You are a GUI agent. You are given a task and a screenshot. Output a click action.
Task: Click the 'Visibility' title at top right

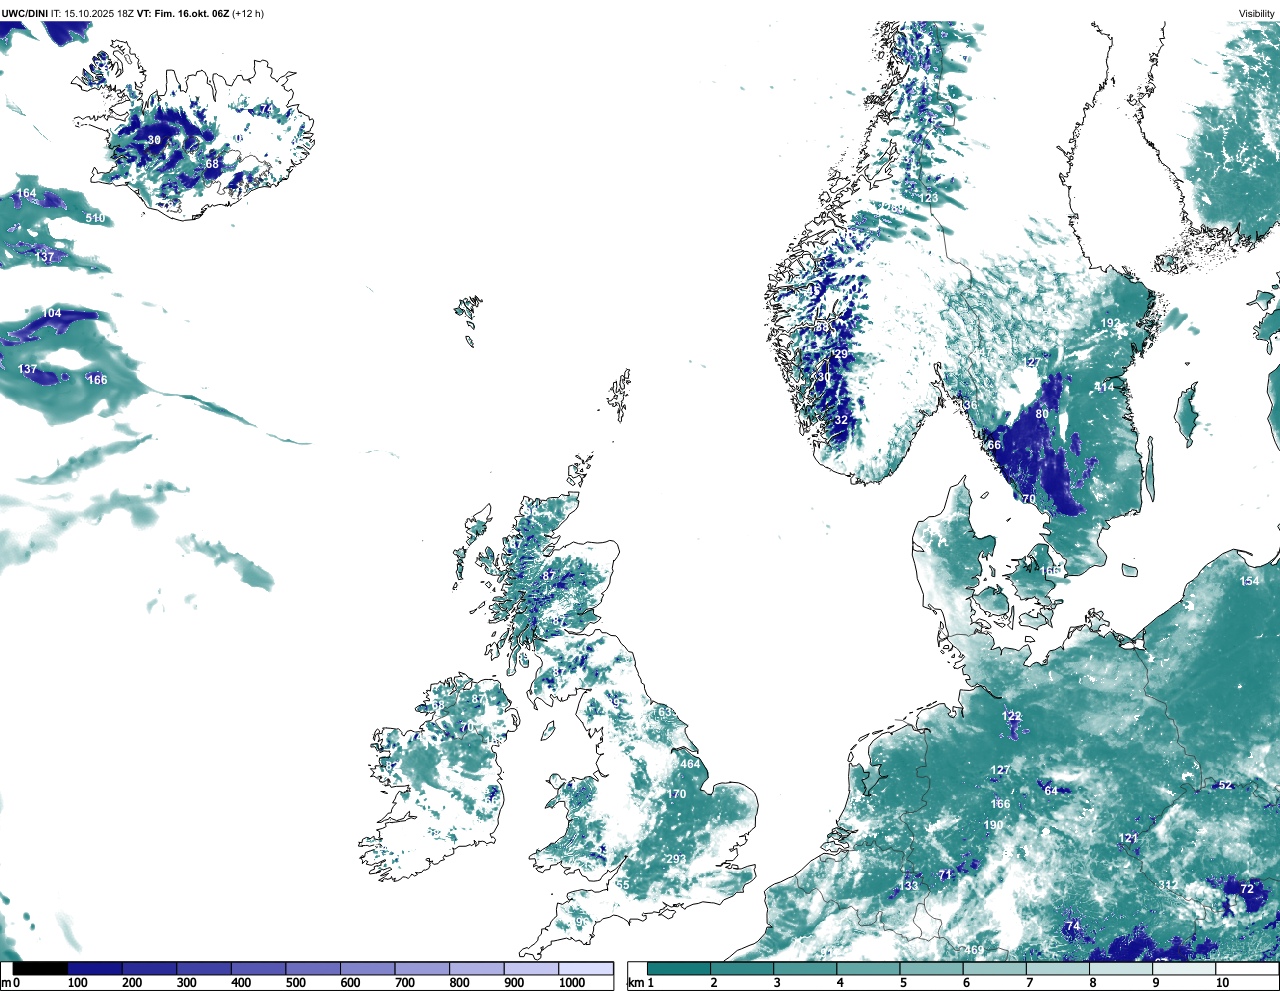tap(1257, 14)
